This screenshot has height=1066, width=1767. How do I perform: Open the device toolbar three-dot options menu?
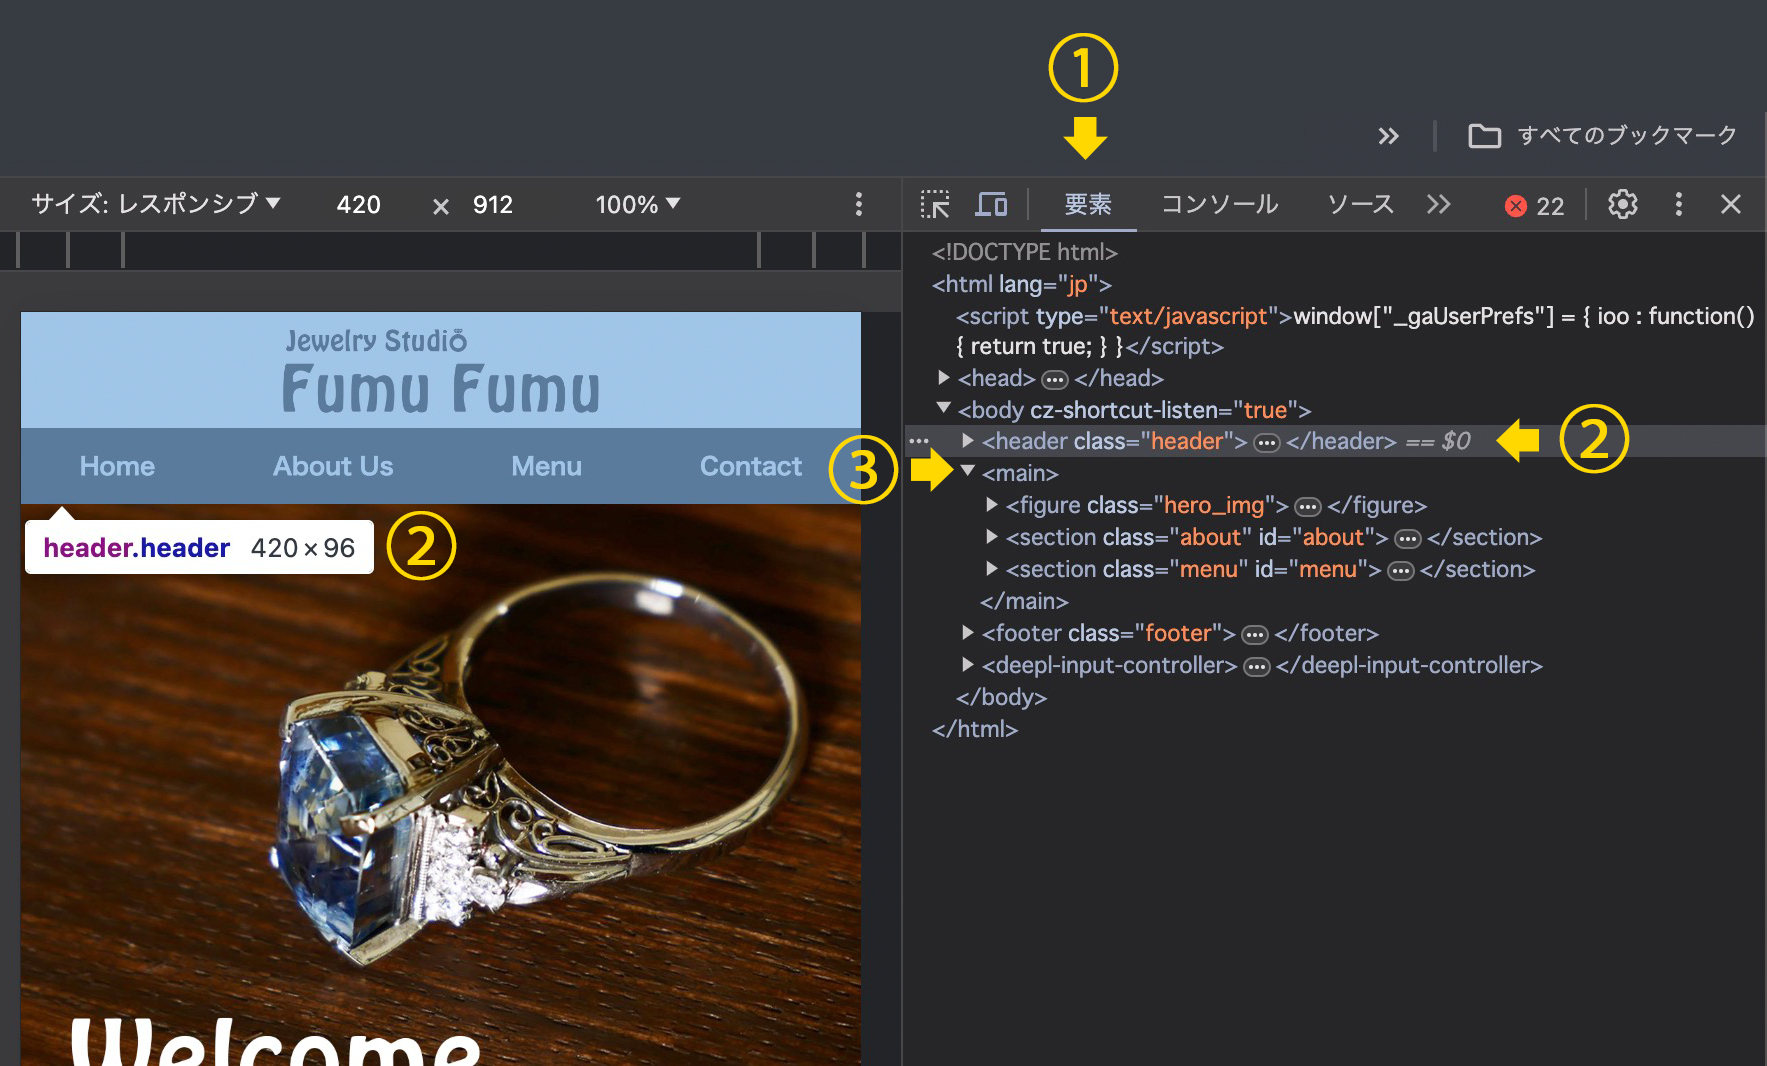tap(858, 204)
